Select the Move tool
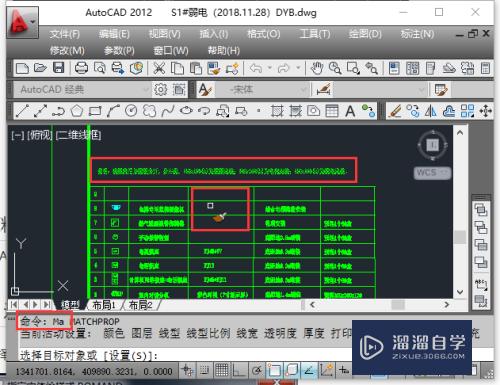The width and height of the screenshot is (500, 385). (486, 111)
